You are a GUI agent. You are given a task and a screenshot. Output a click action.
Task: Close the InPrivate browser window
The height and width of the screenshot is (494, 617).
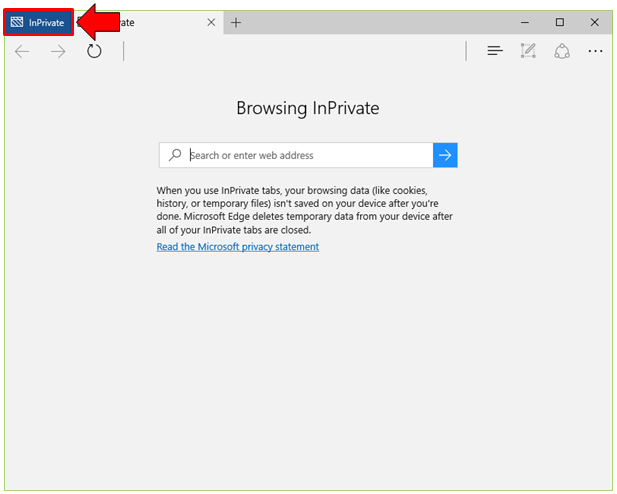[x=595, y=22]
